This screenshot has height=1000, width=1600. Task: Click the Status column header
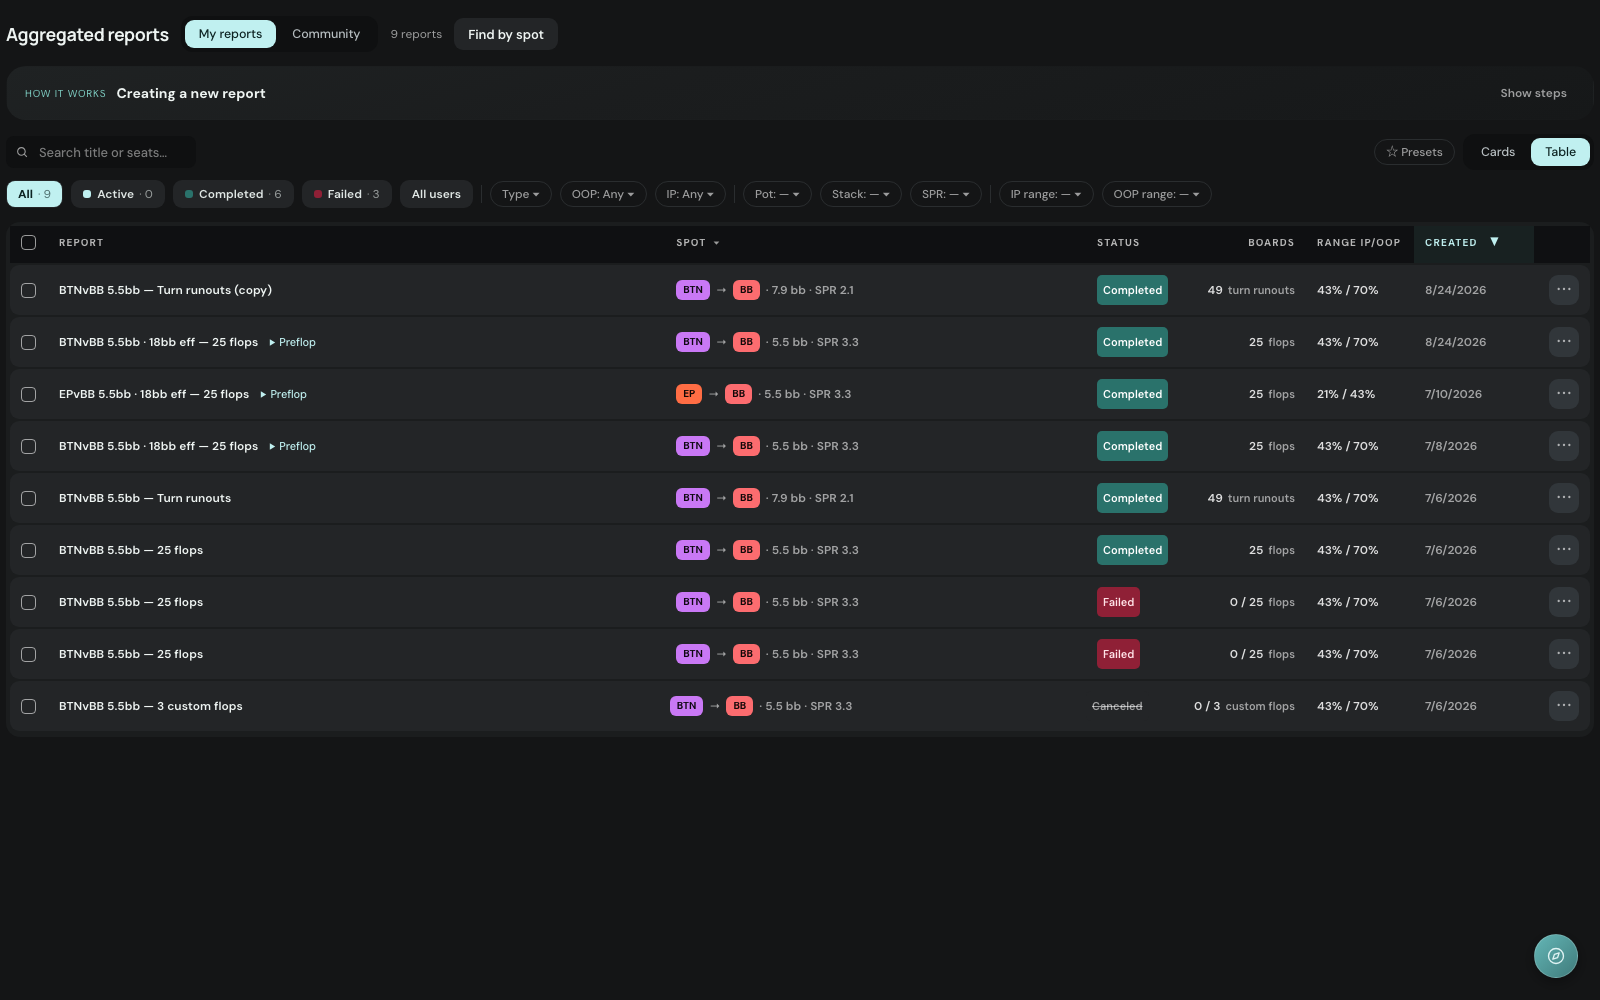pos(1118,243)
